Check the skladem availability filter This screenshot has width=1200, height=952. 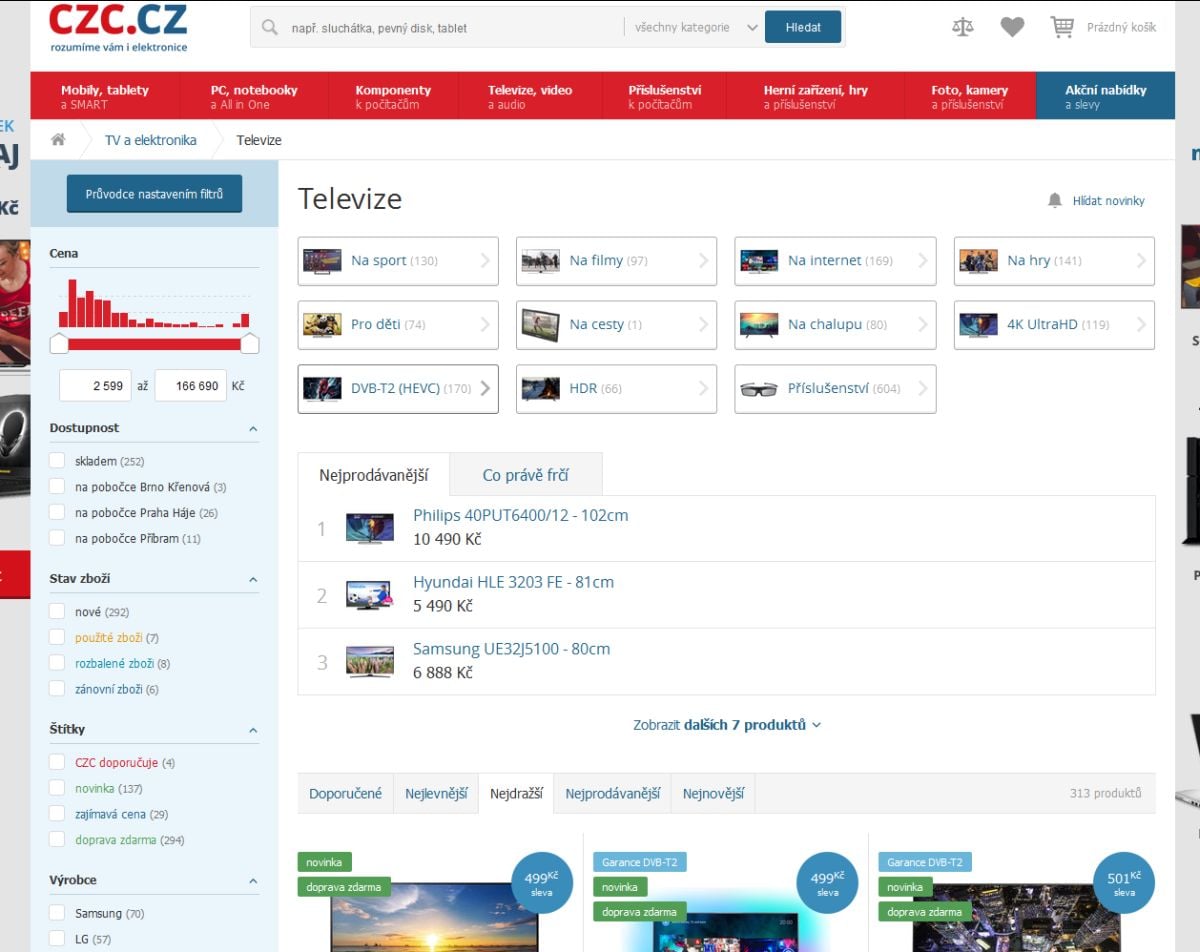click(x=57, y=461)
